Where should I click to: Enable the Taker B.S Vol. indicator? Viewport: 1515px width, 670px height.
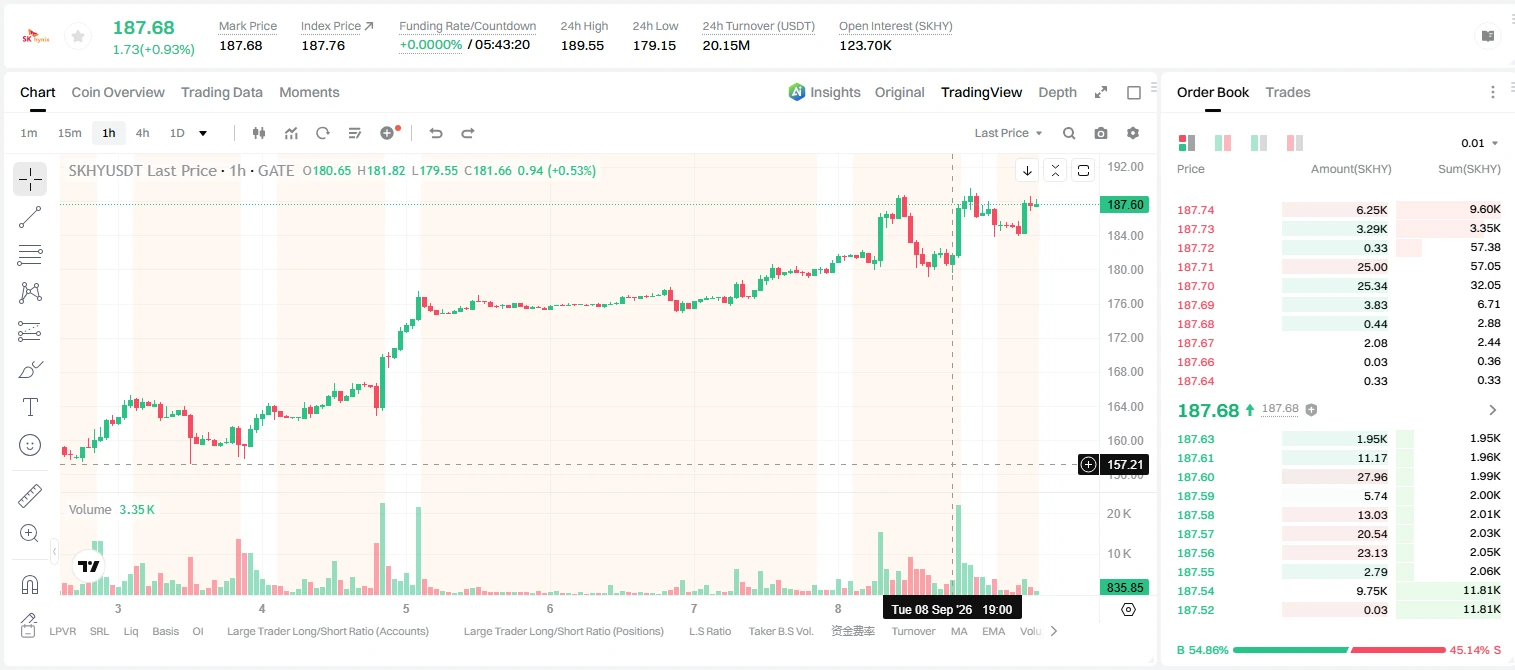[783, 631]
